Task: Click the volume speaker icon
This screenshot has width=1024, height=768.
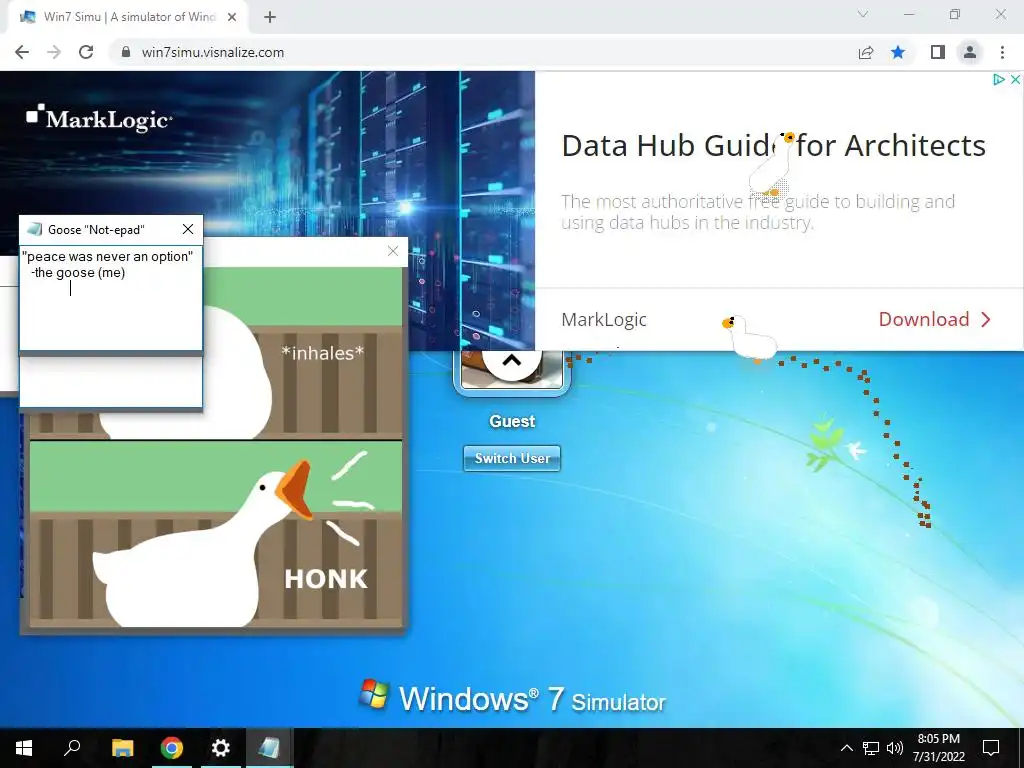Action: tap(895, 748)
